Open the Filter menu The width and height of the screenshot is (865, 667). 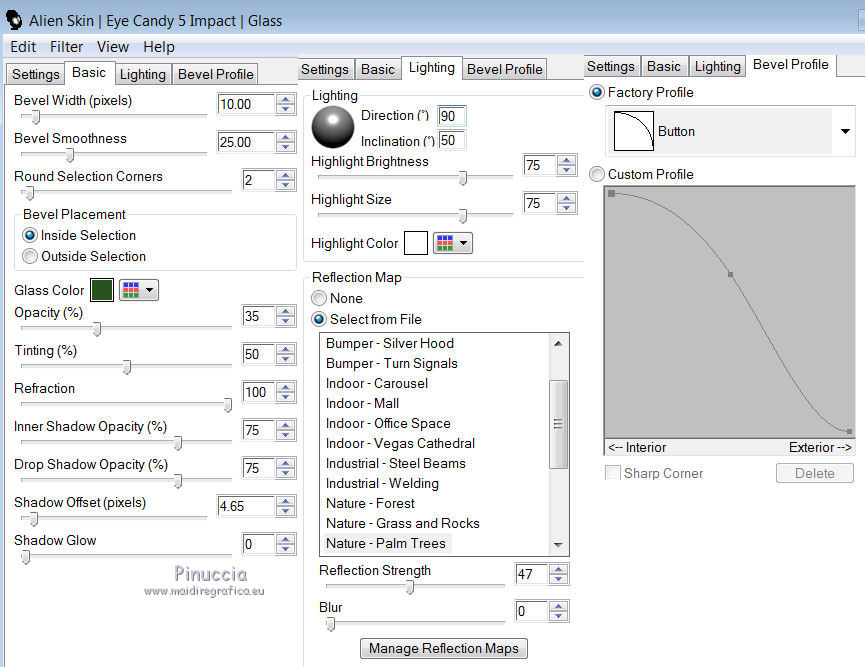(66, 47)
